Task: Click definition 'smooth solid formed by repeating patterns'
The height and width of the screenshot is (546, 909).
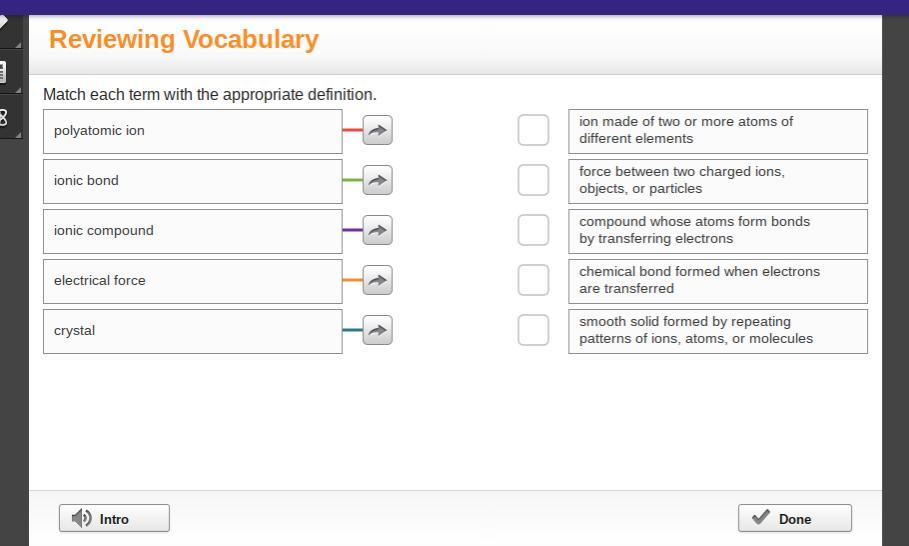Action: (x=717, y=331)
